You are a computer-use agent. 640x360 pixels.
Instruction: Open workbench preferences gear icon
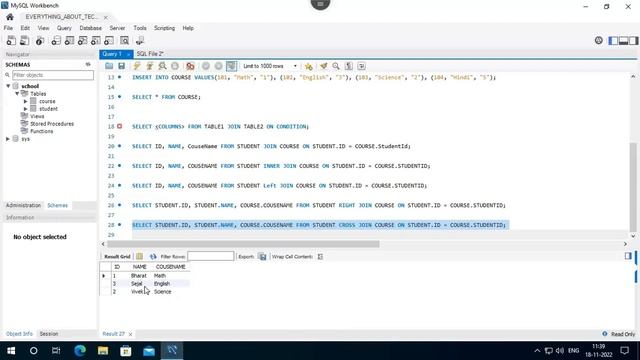click(x=598, y=40)
